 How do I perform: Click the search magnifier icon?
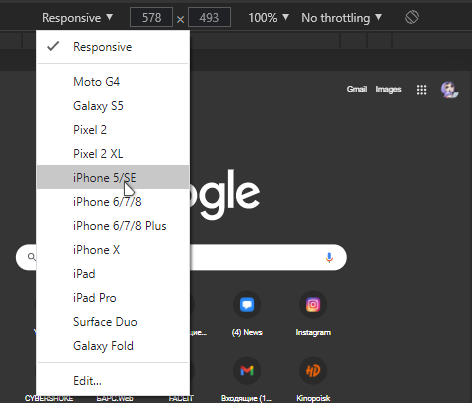coord(32,257)
